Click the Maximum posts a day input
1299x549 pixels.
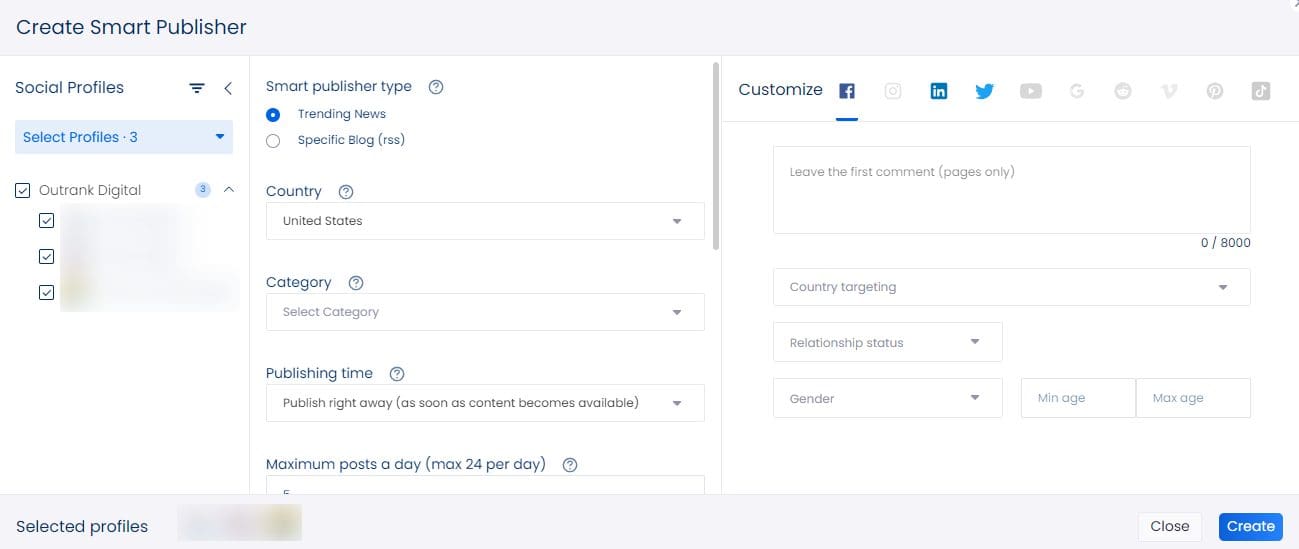tap(485, 486)
